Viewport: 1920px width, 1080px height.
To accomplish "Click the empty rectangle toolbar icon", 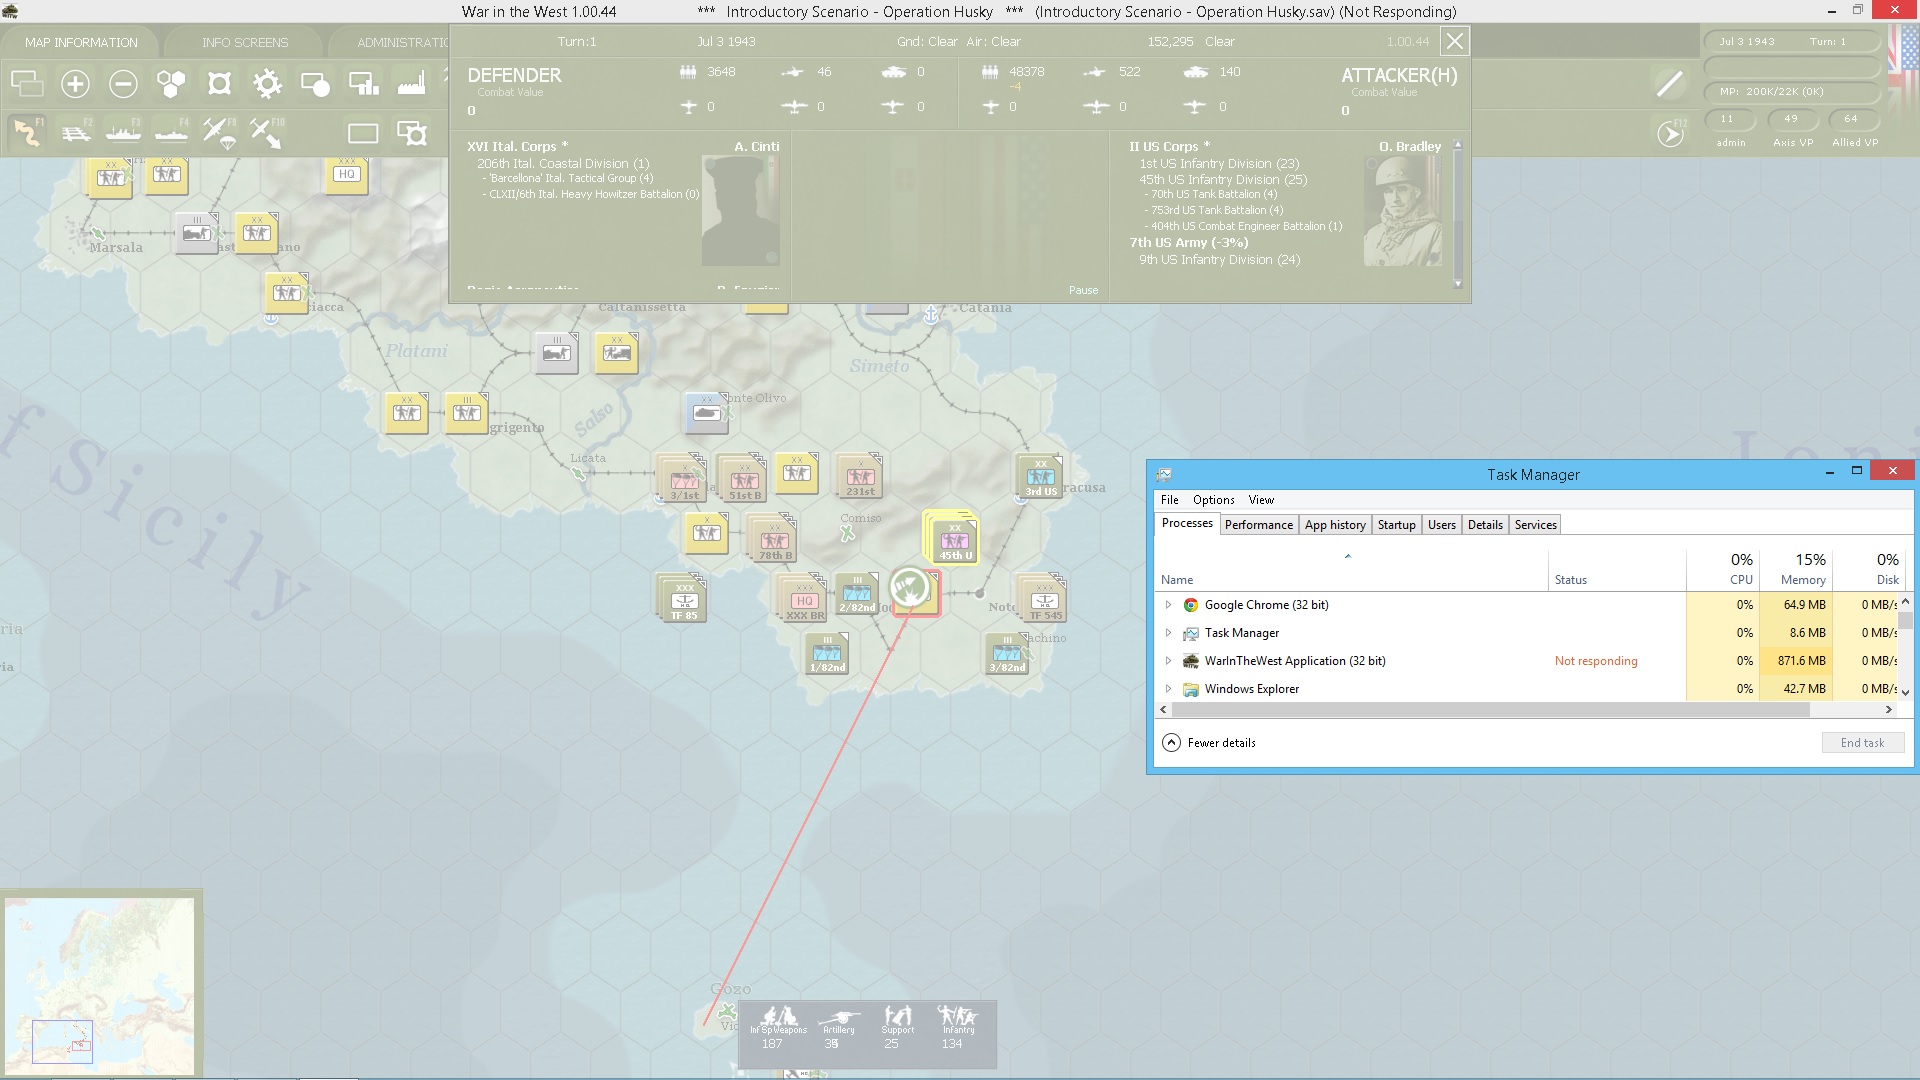I will click(x=363, y=133).
